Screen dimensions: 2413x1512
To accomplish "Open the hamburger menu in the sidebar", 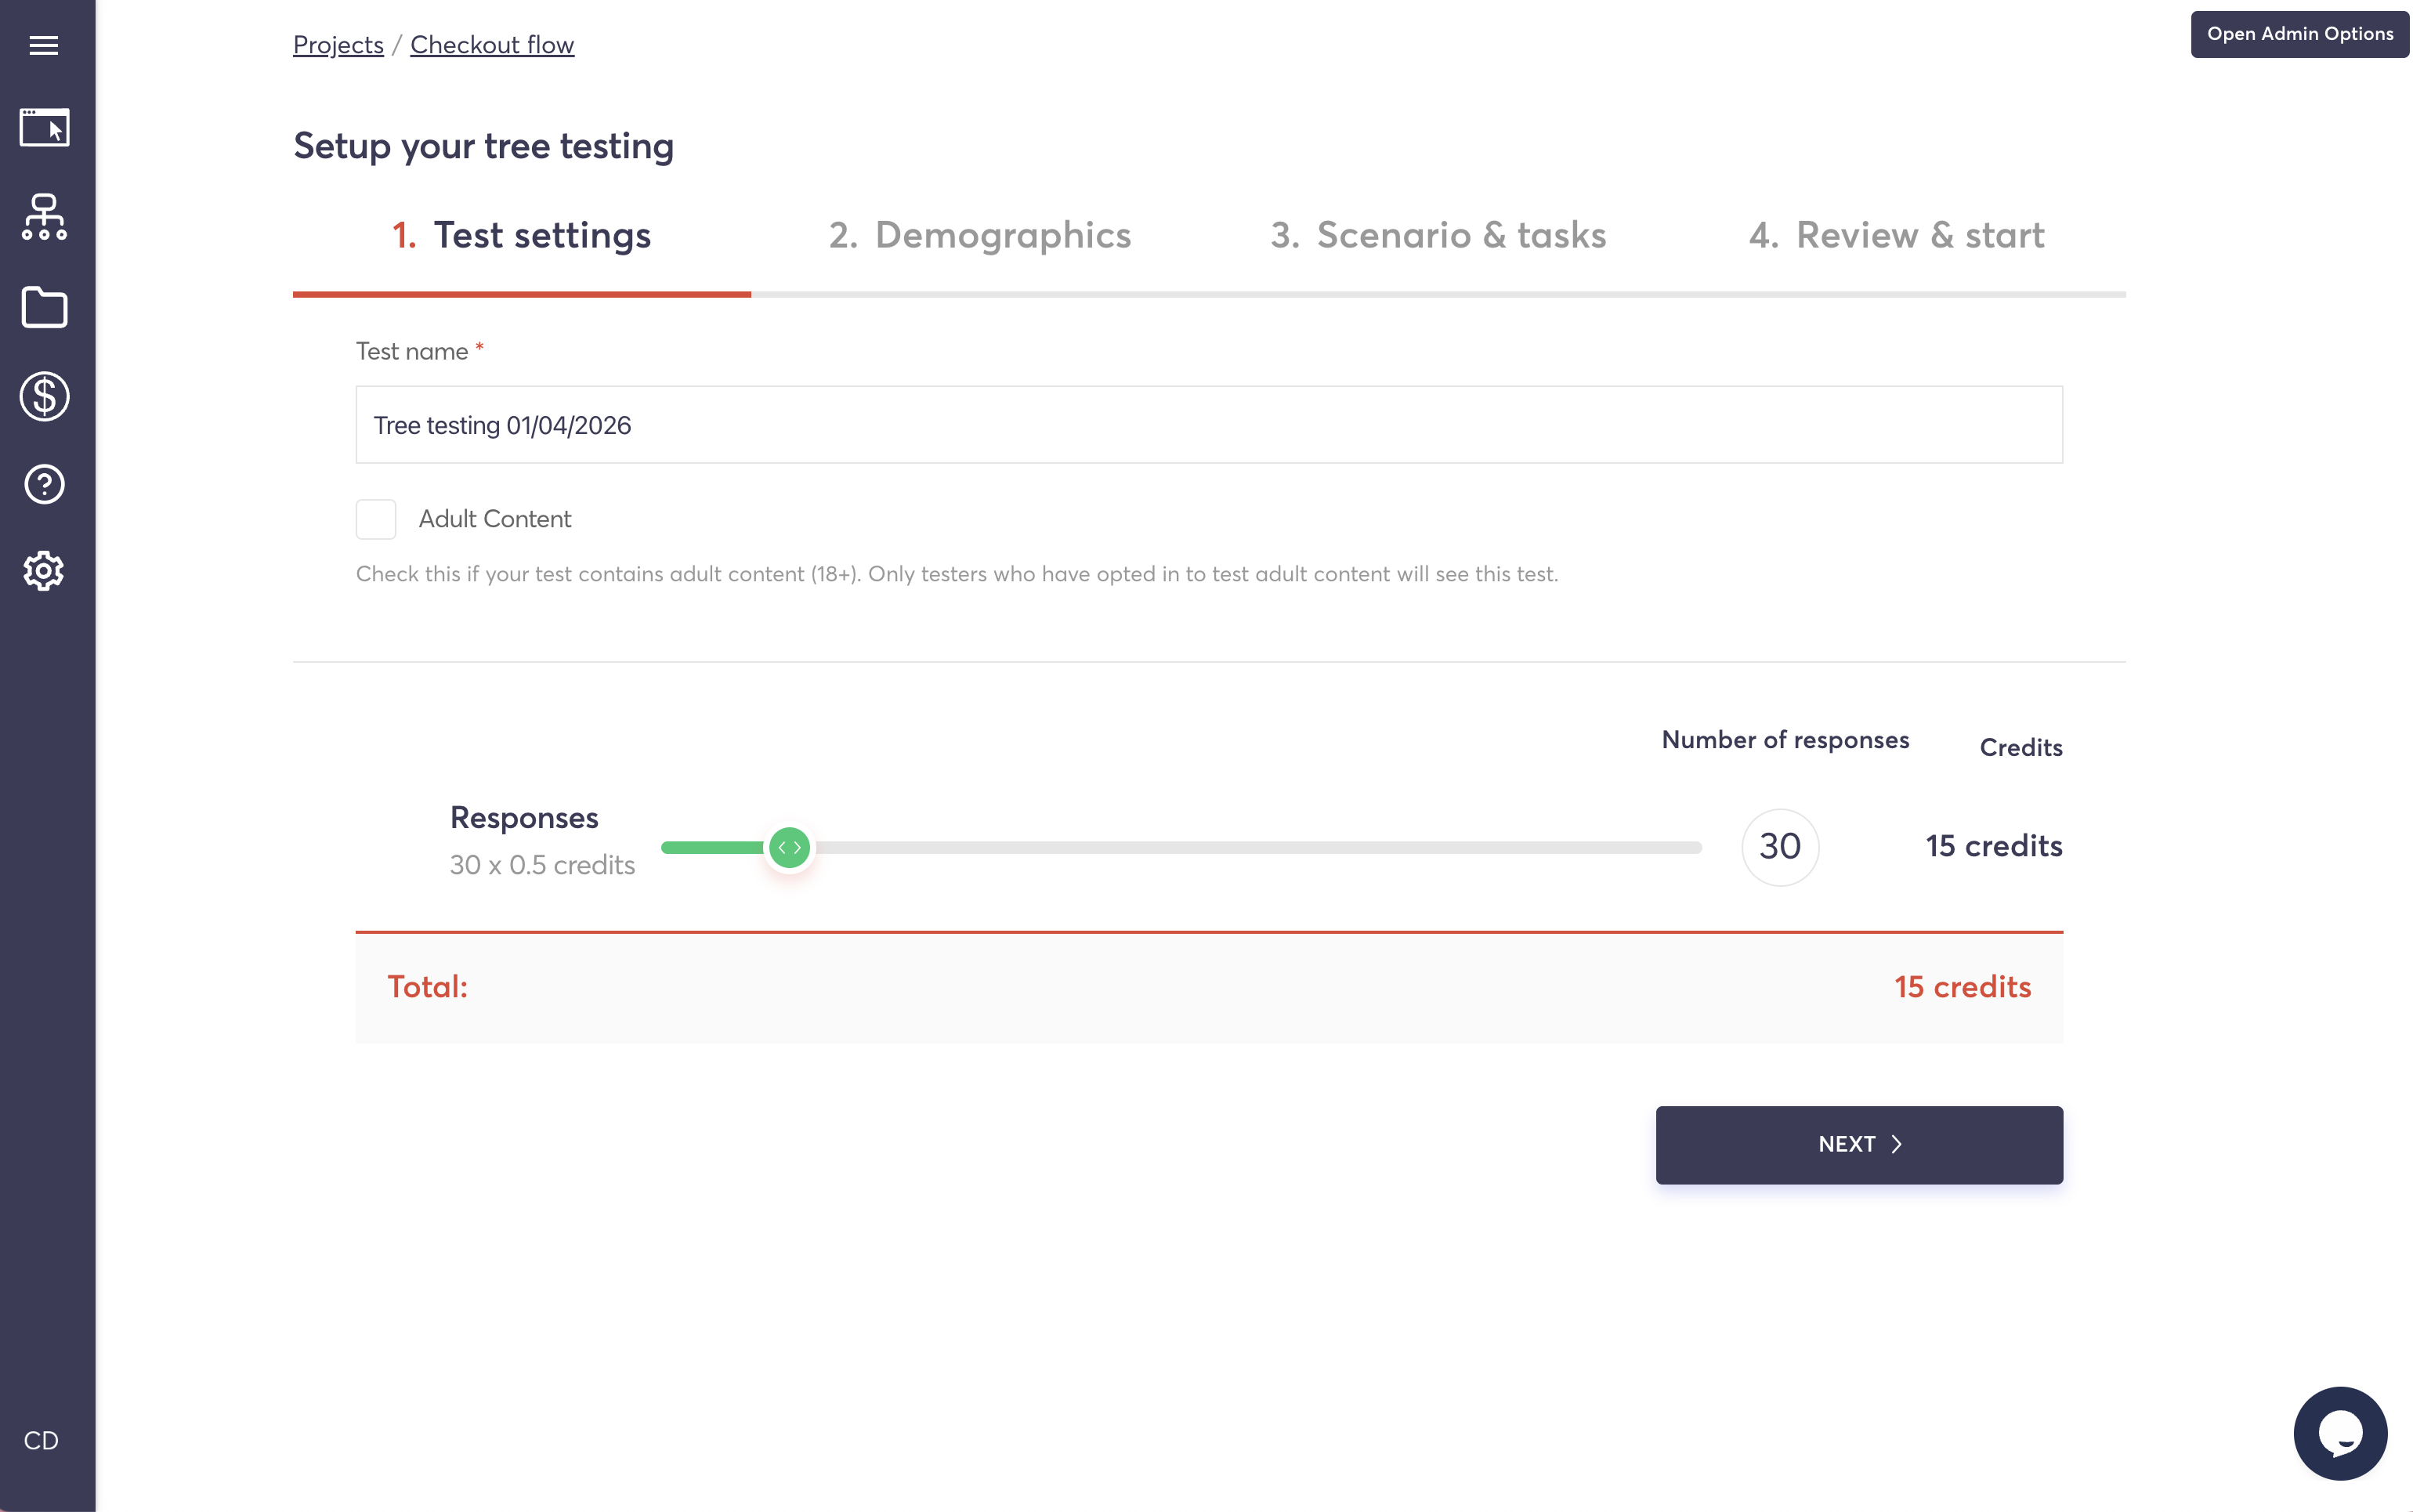I will tap(44, 45).
